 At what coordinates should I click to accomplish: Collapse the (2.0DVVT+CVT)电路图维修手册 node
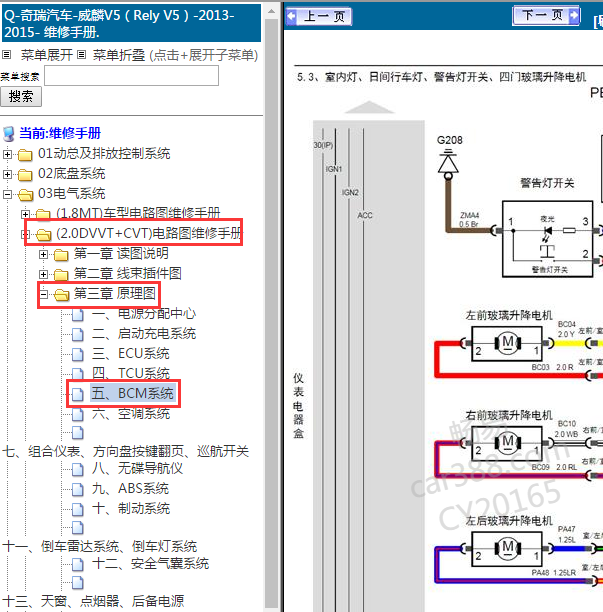(x=25, y=234)
